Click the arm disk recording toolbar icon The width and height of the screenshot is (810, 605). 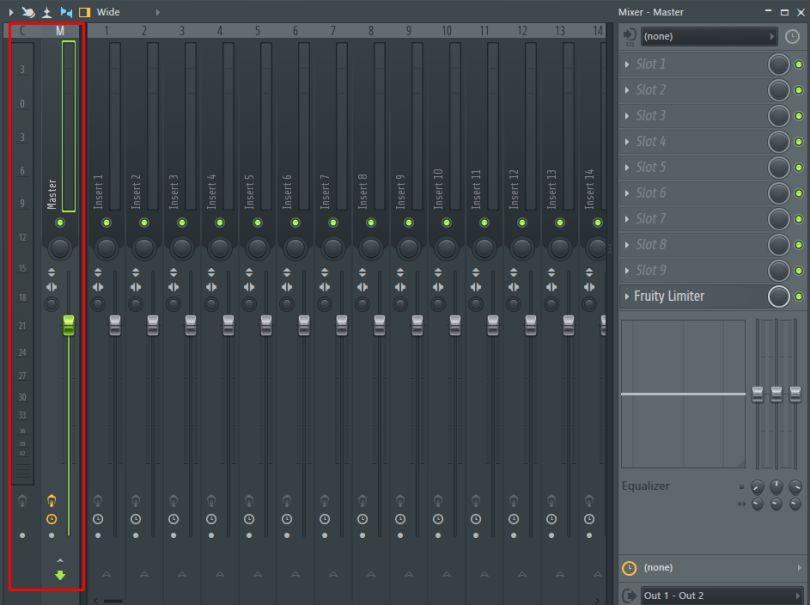47,12
